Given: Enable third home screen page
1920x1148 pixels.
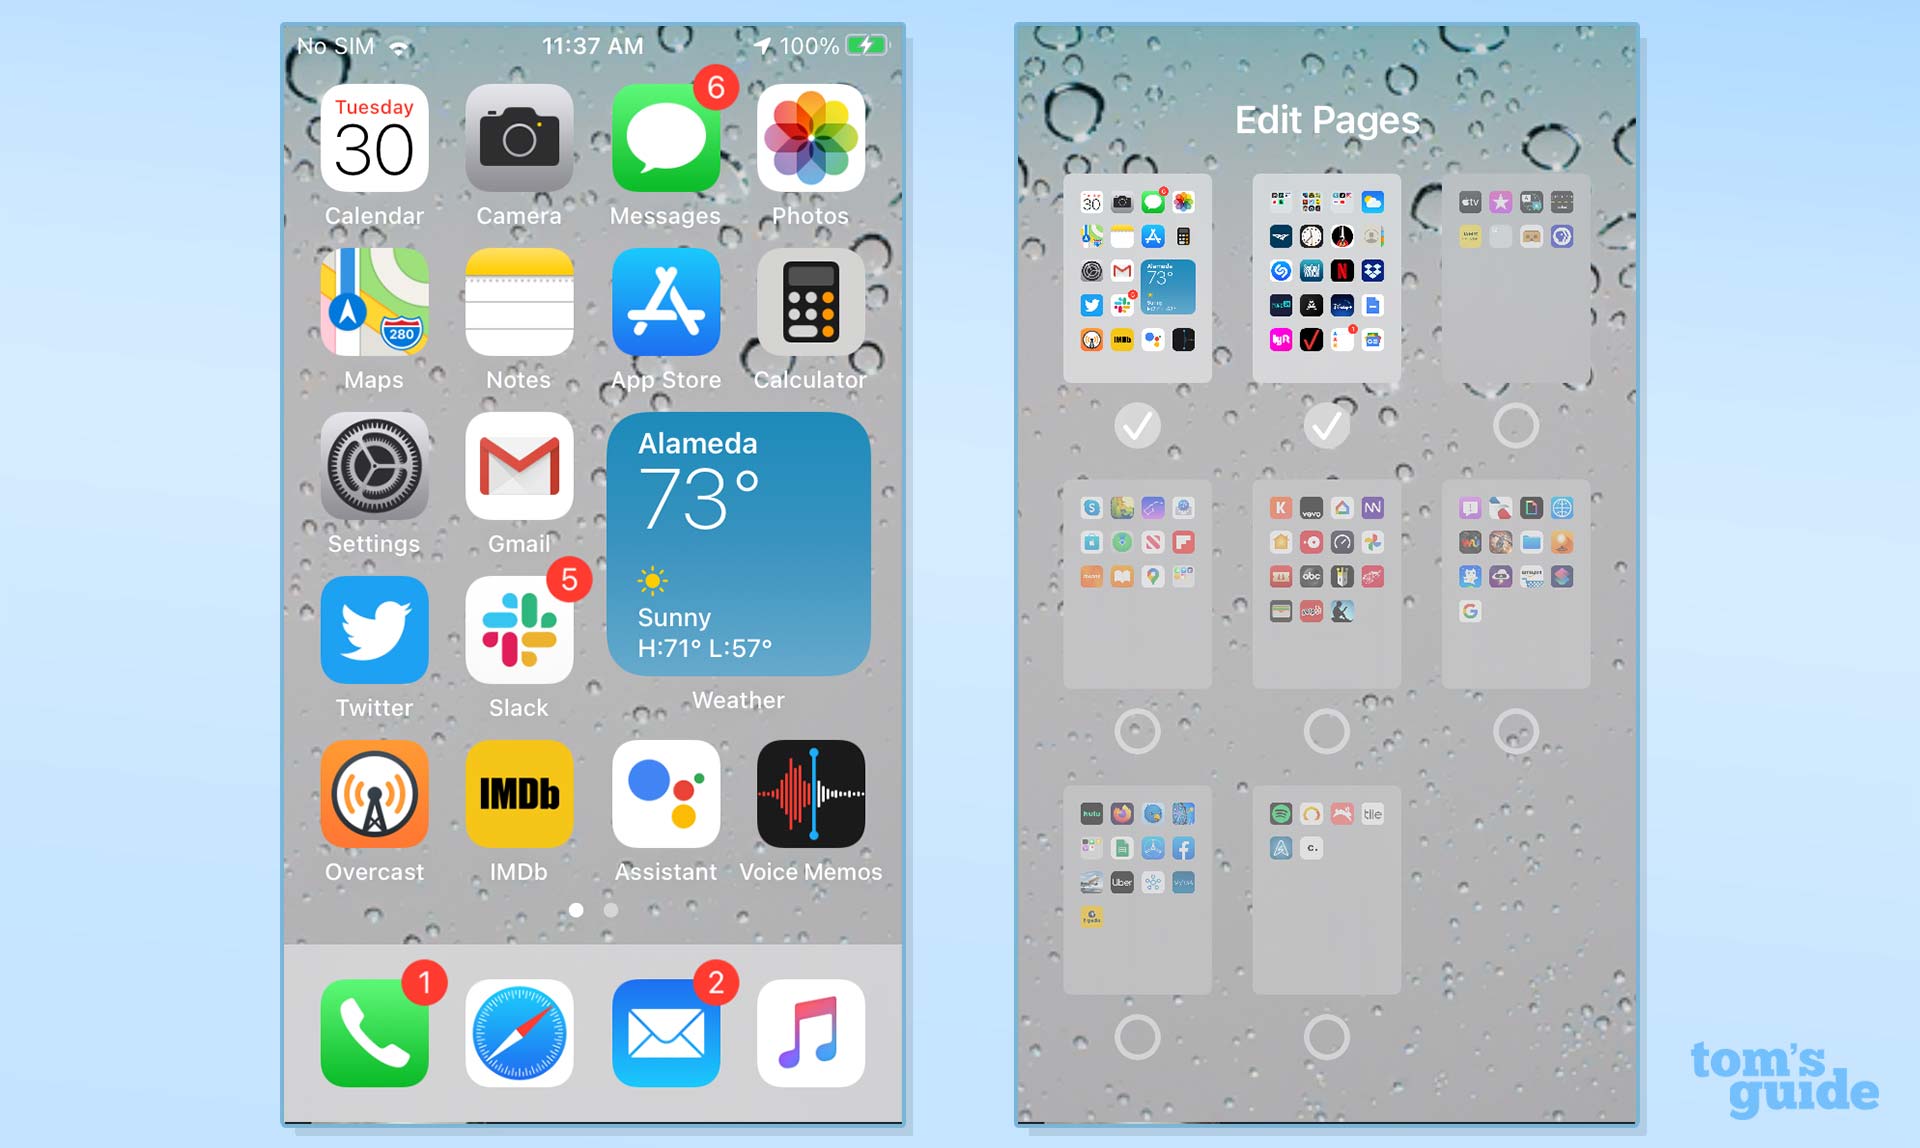Looking at the screenshot, I should click(1510, 425).
